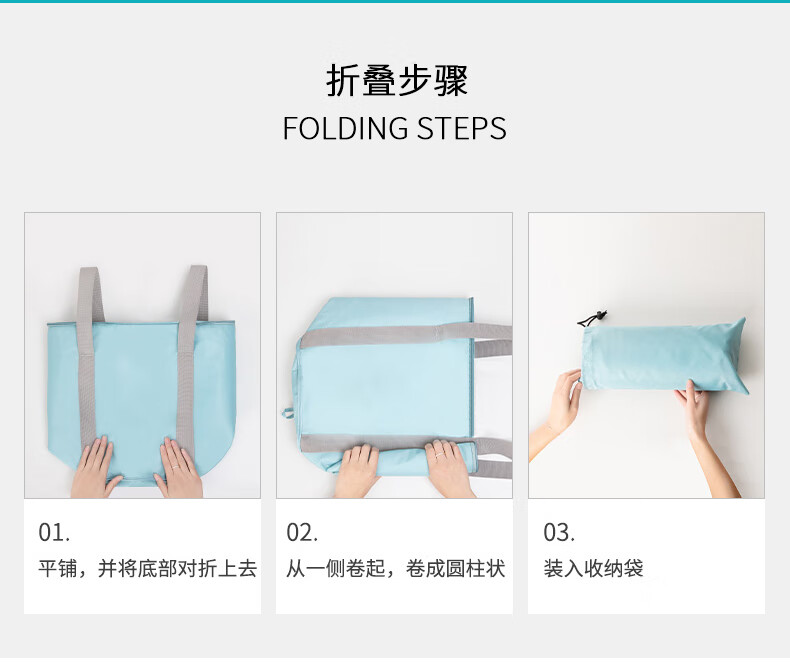790x662 pixels.
Task: Click the small blue loop on bag side
Action: coord(287,413)
